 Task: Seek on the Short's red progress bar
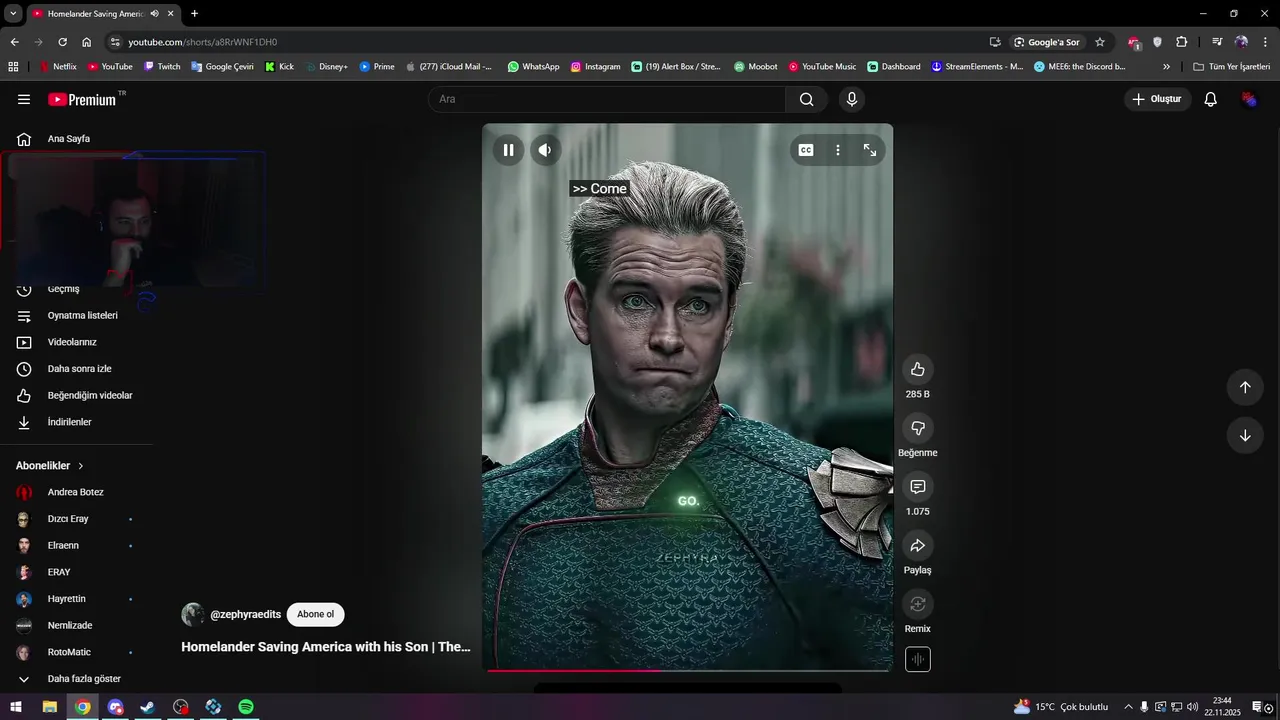pos(688,670)
